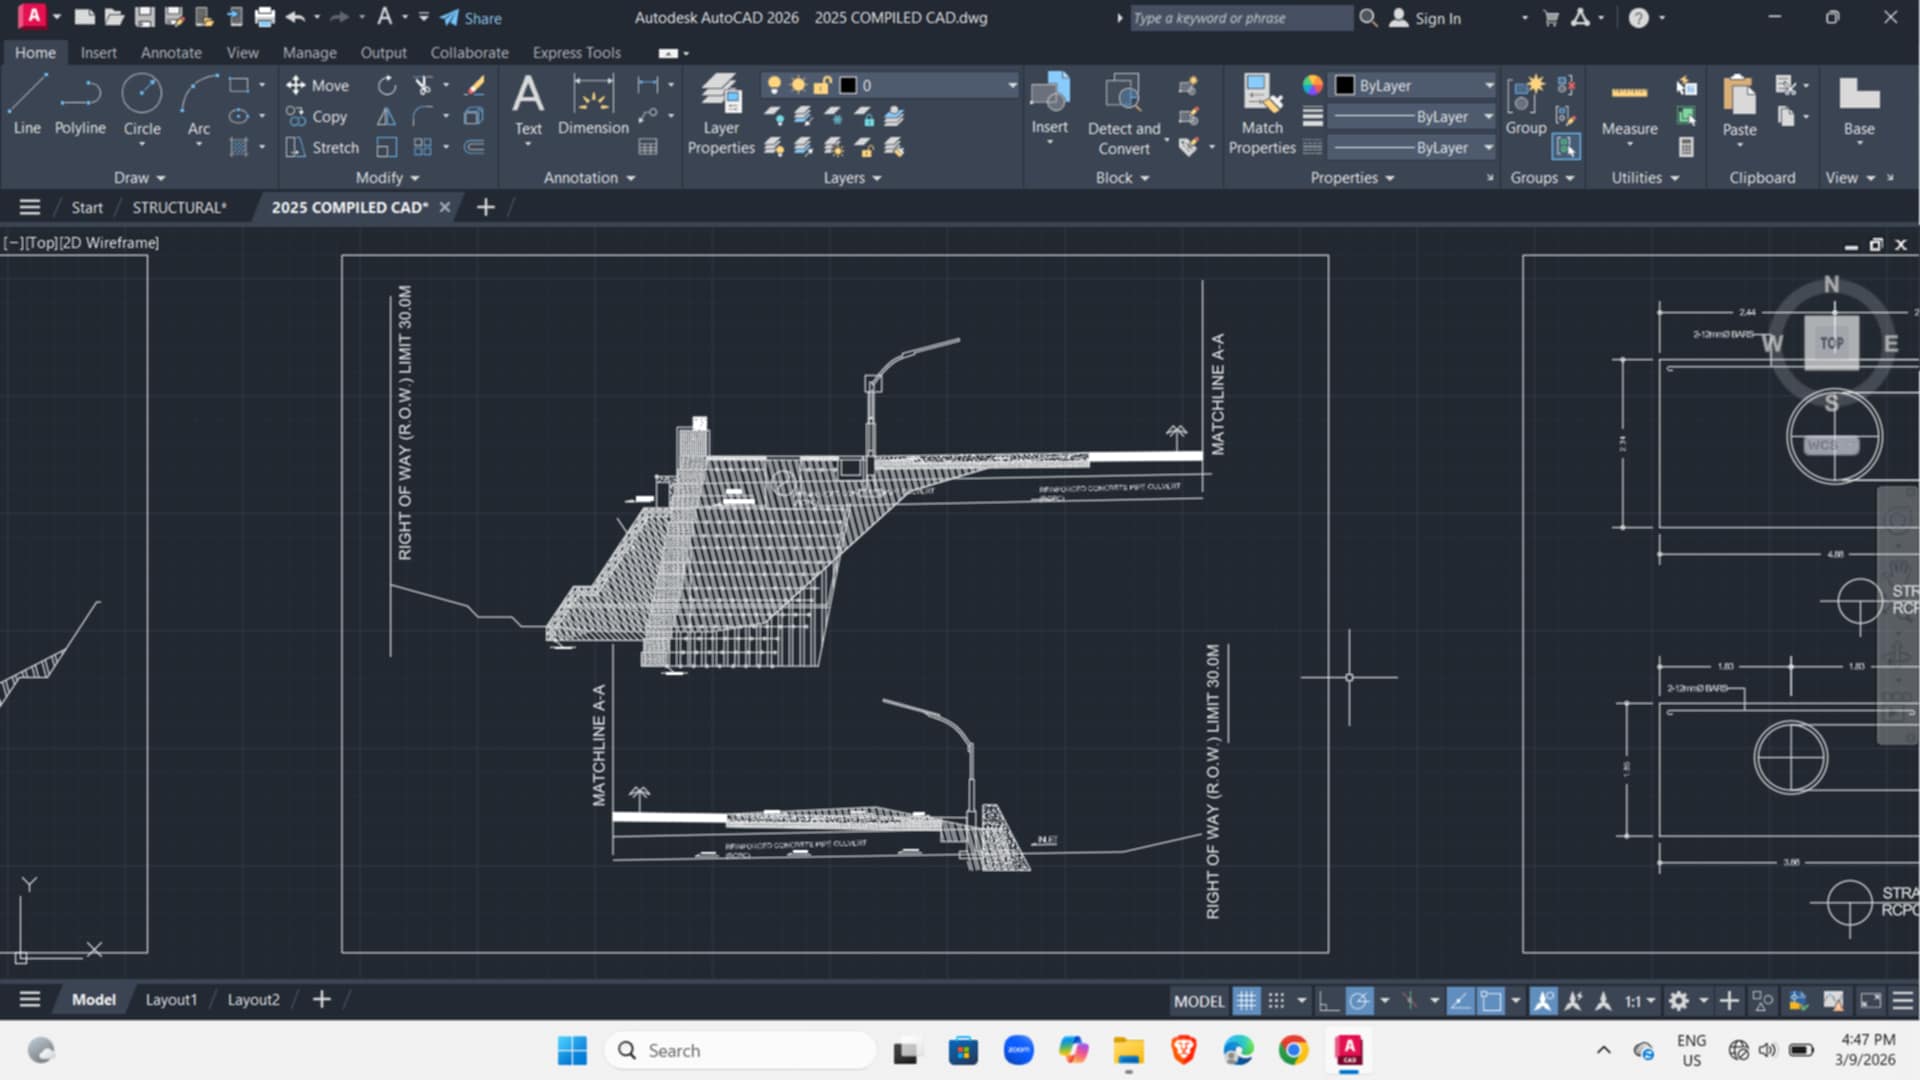
Task: Click the Sign In button
Action: click(x=1426, y=18)
